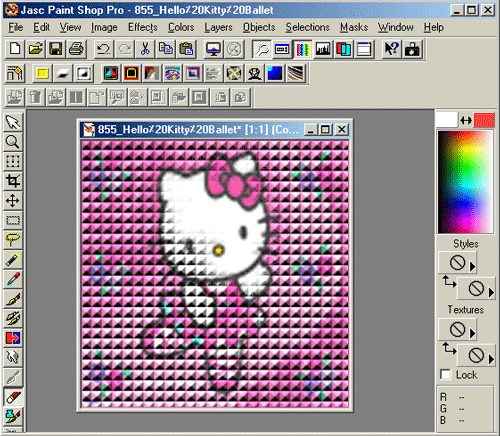Toggle the color palette toolbar button

pos(302,49)
